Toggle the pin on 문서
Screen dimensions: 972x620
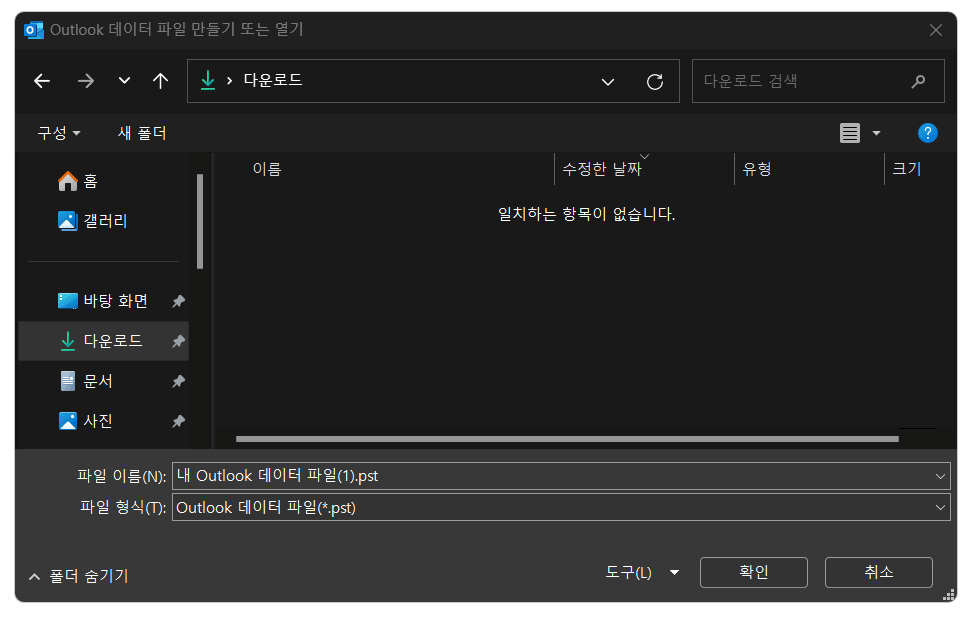(x=178, y=381)
